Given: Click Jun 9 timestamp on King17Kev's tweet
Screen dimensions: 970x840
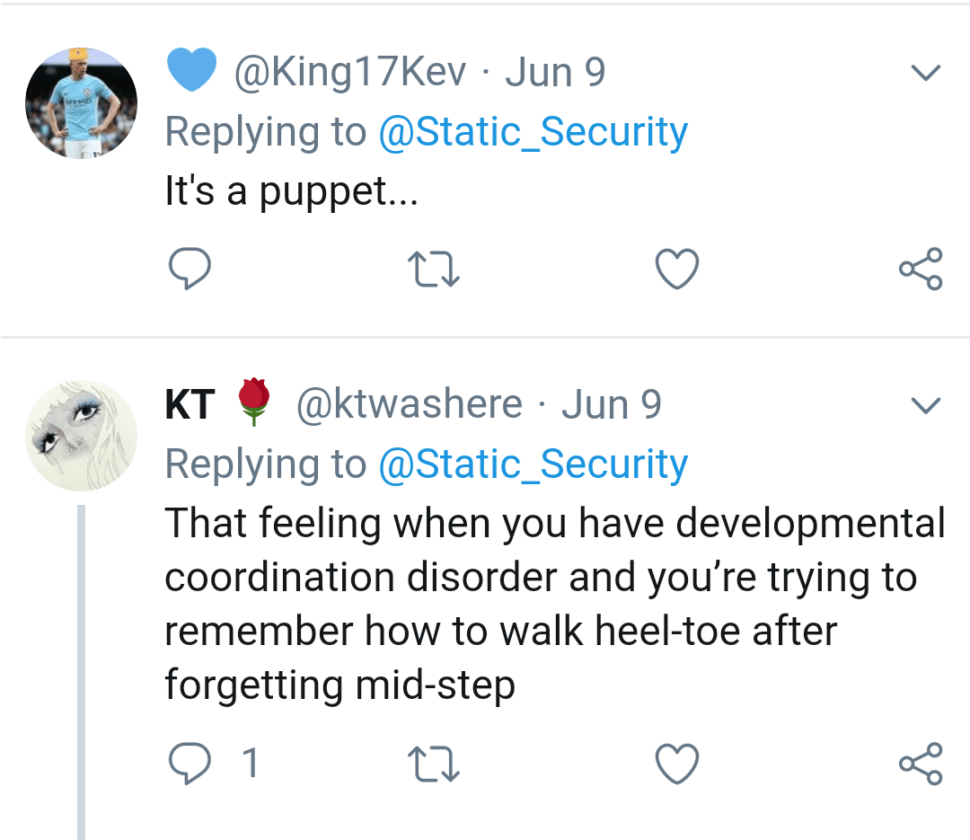Looking at the screenshot, I should pyautogui.click(x=555, y=73).
